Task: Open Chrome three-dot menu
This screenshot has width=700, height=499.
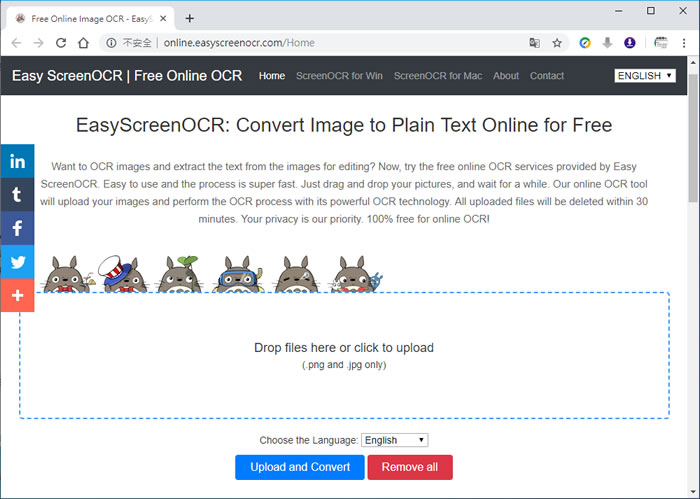Action: [x=684, y=43]
